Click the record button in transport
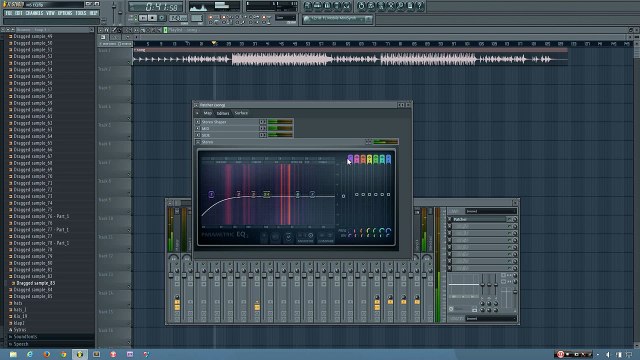 pos(162,18)
